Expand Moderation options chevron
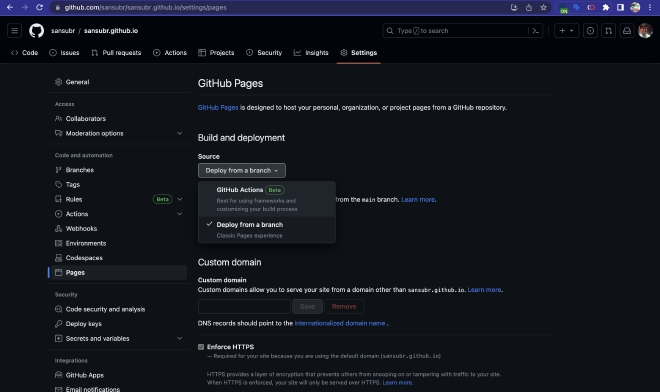This screenshot has height=392, width=660. click(180, 133)
